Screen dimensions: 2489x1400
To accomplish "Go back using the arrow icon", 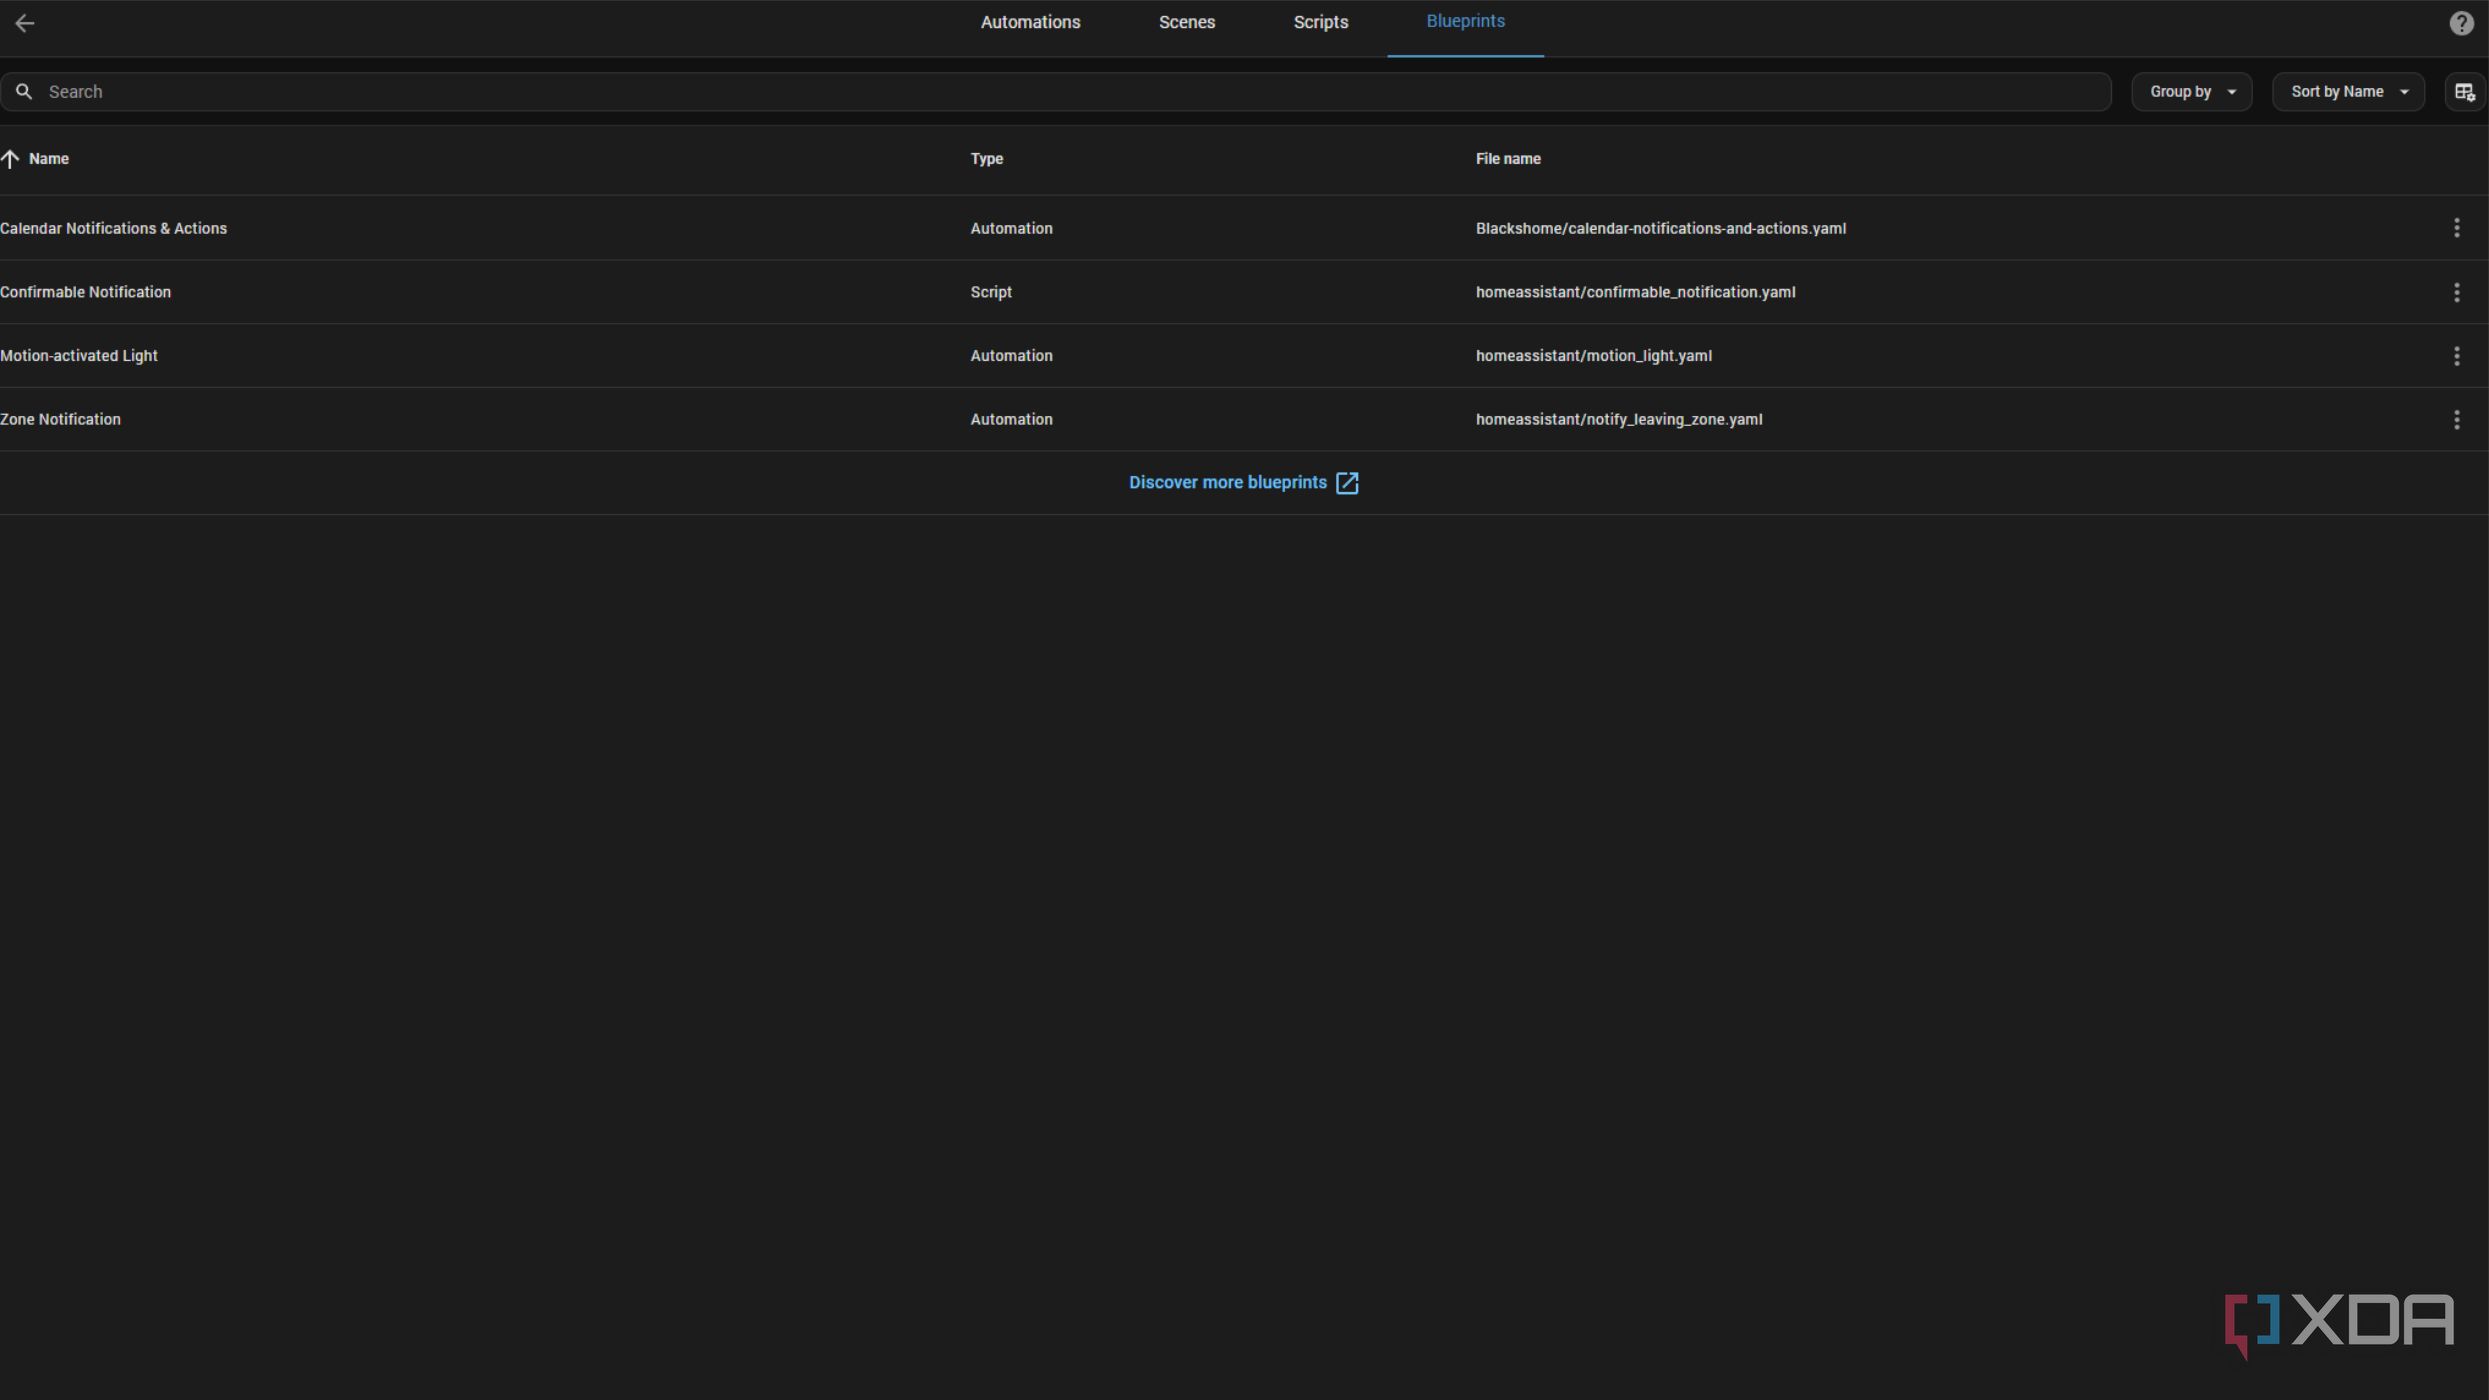I will (25, 23).
